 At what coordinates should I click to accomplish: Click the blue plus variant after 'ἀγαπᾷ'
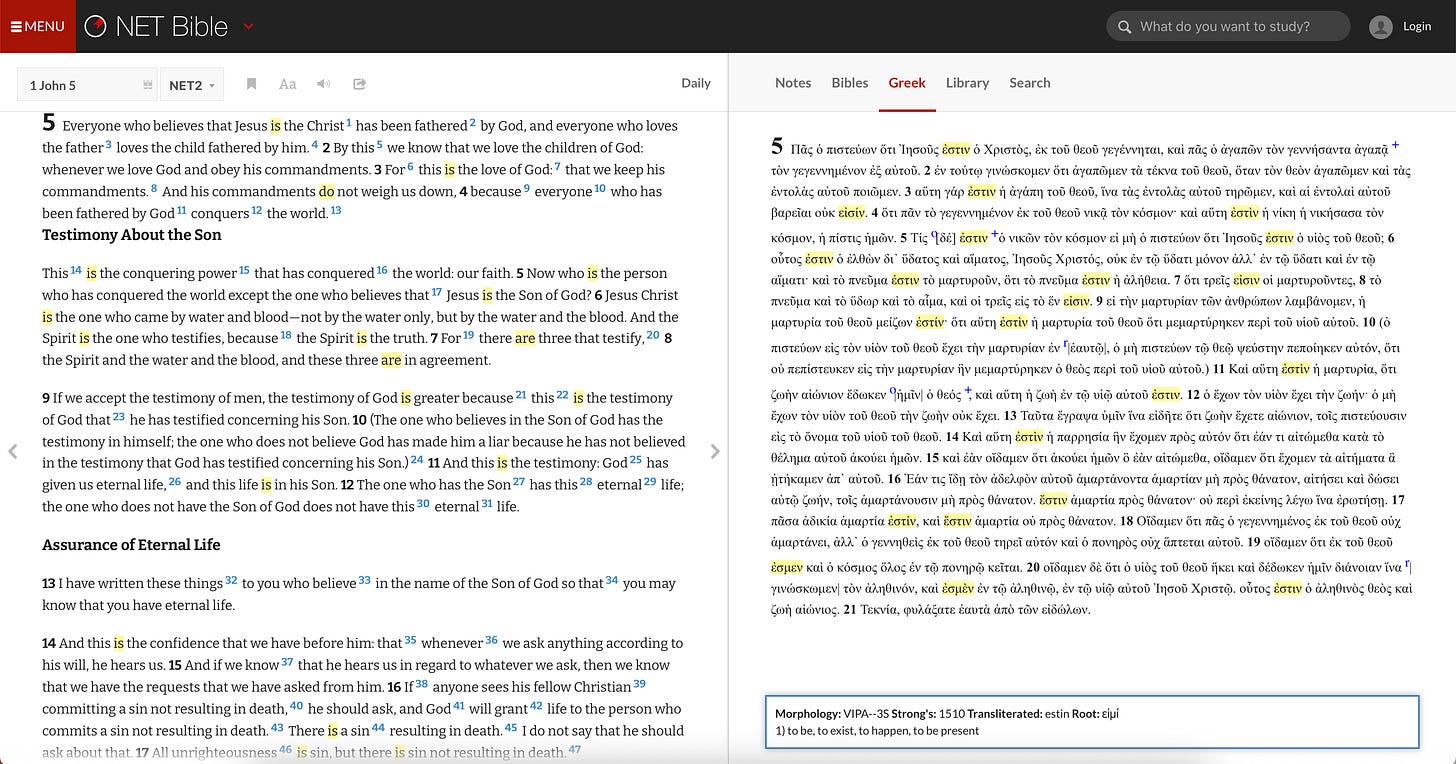point(1396,145)
